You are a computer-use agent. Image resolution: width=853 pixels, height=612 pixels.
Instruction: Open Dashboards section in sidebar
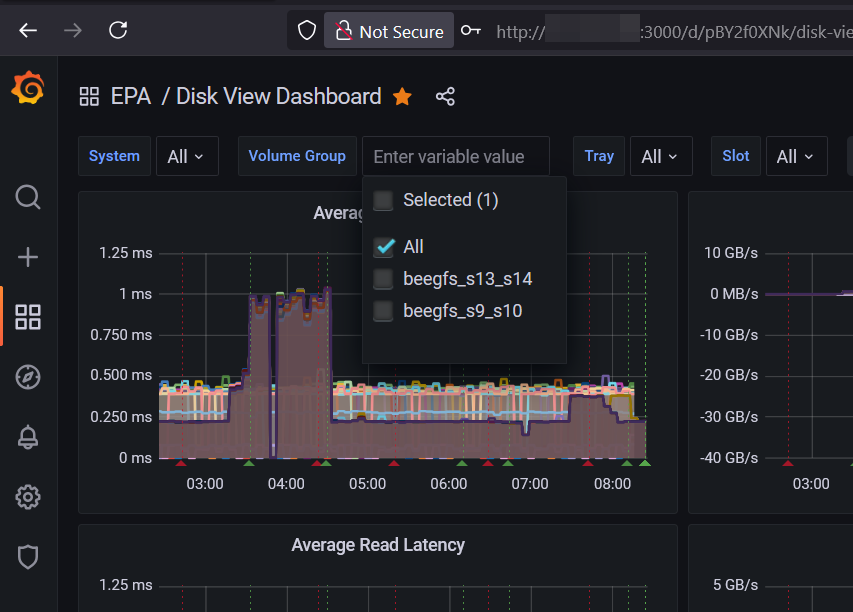(28, 317)
